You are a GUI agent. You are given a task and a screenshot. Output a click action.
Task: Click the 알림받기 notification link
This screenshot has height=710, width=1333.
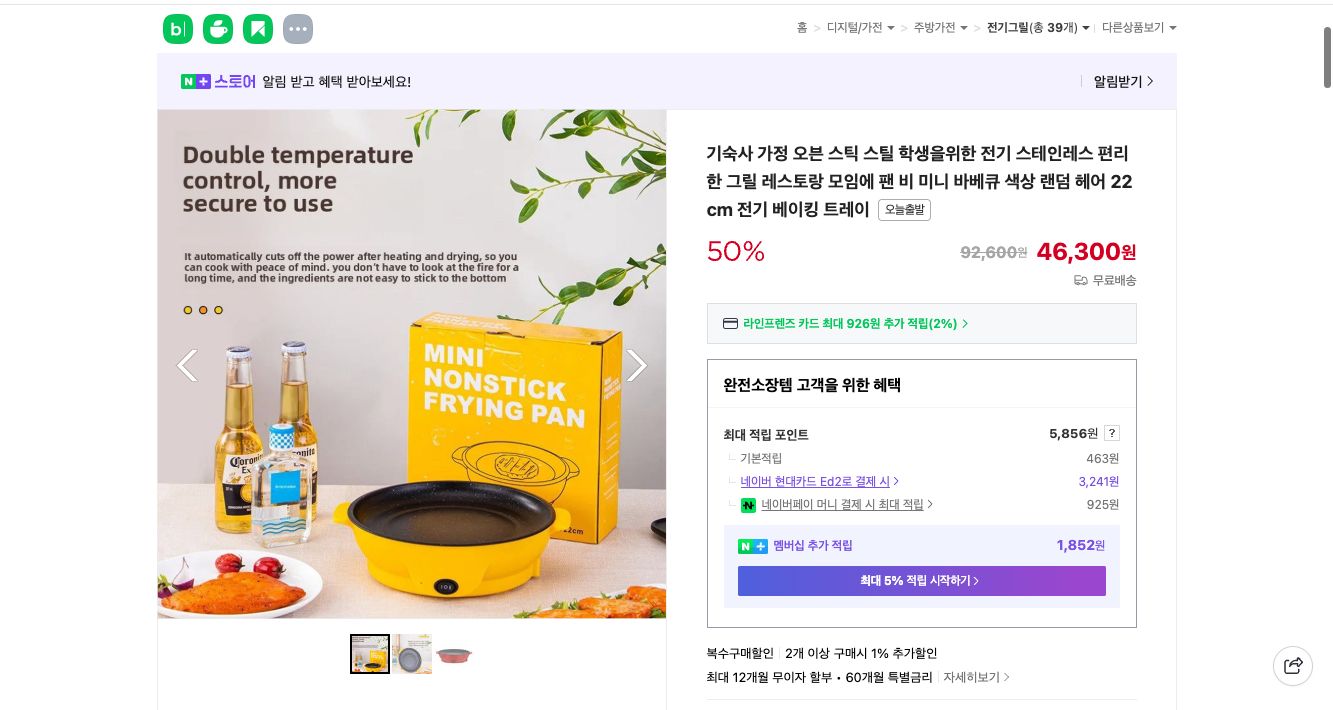click(x=1120, y=81)
